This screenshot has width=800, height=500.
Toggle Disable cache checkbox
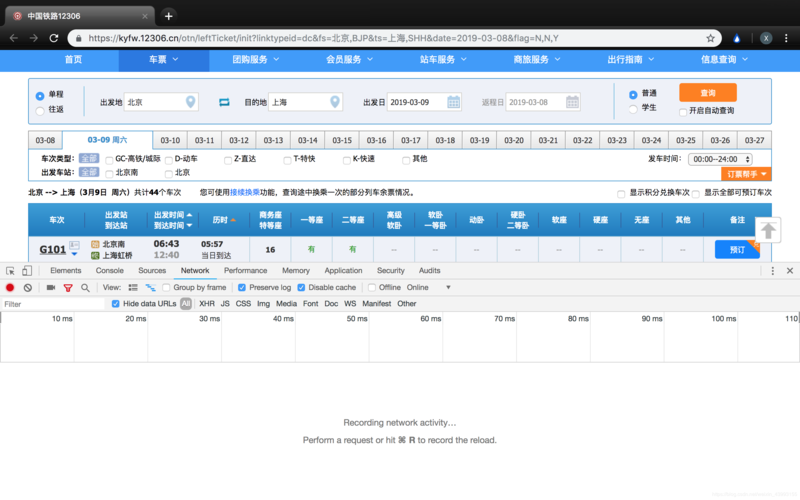[x=301, y=288]
